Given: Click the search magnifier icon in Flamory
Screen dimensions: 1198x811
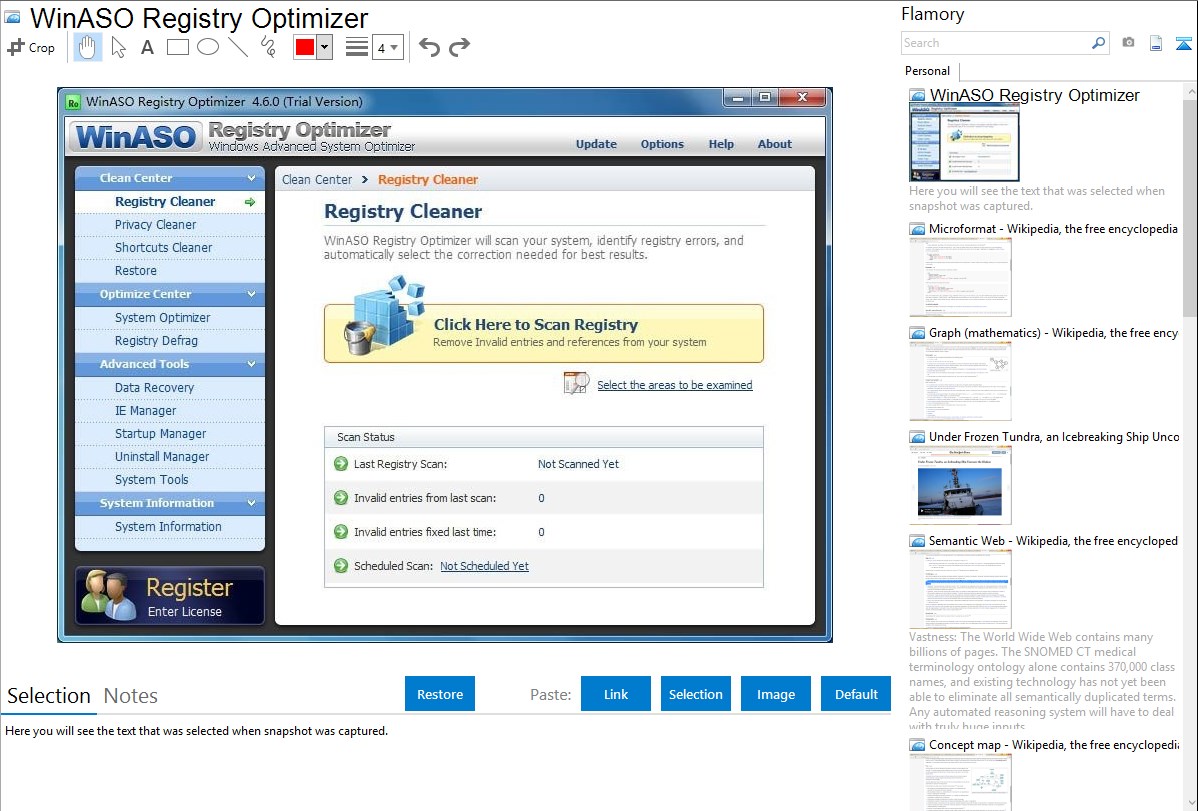Looking at the screenshot, I should pyautogui.click(x=1099, y=43).
